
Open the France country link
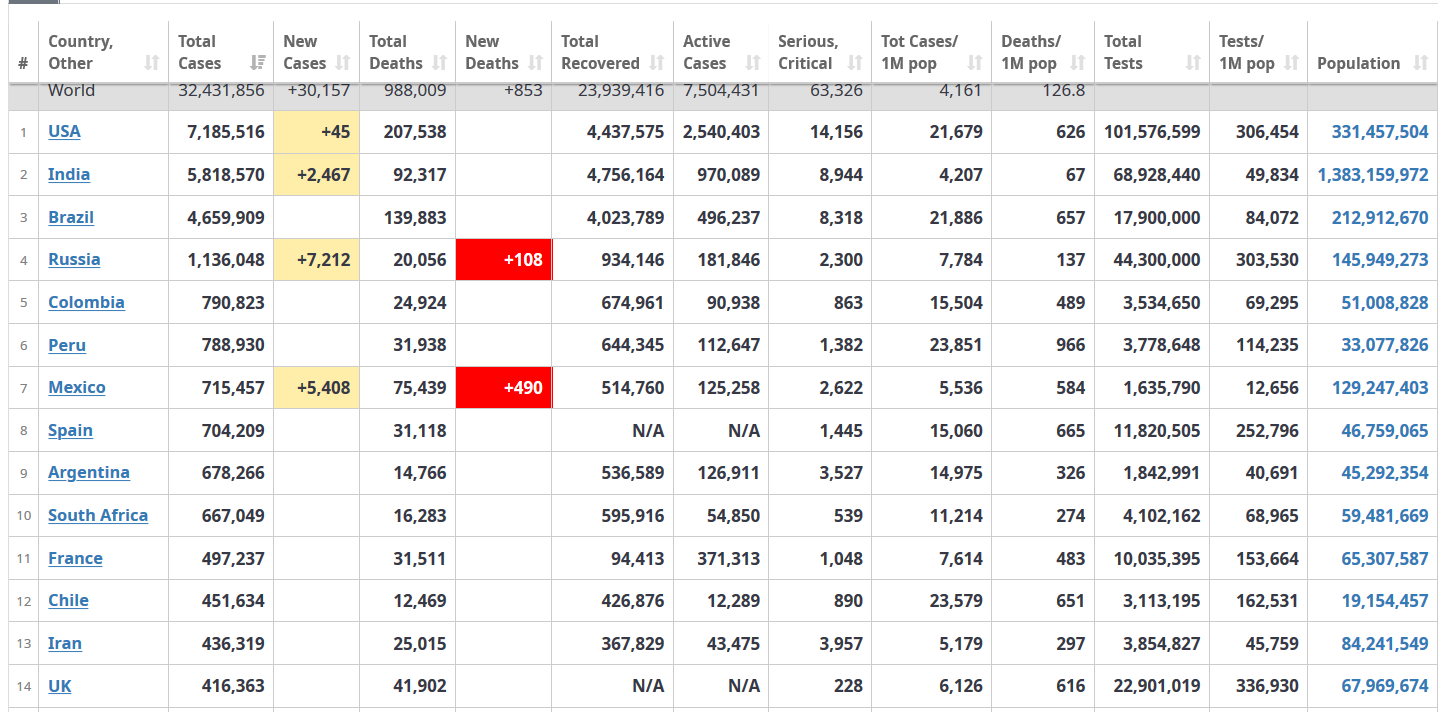tap(75, 558)
